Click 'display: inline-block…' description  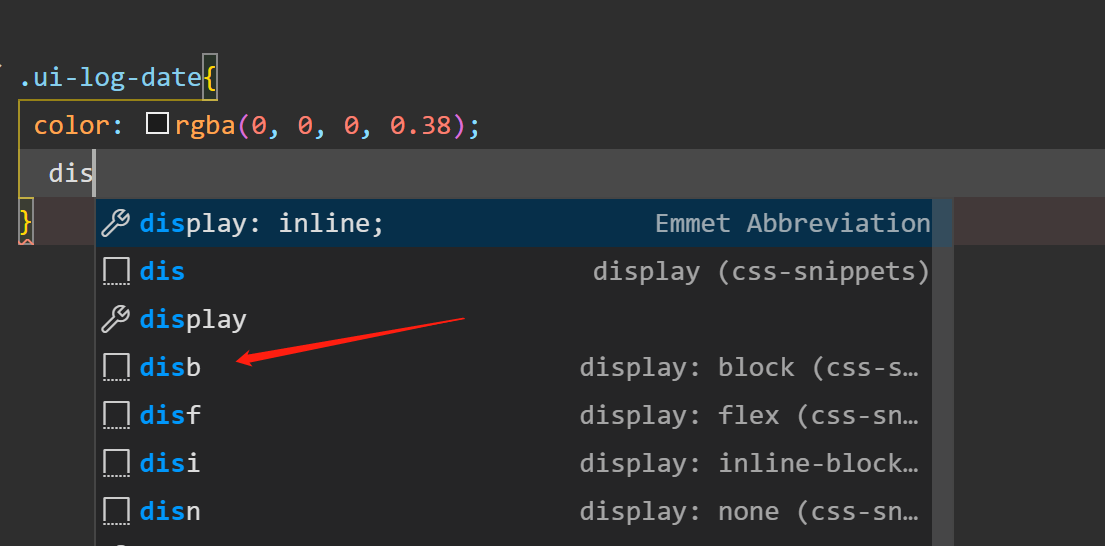coord(750,463)
